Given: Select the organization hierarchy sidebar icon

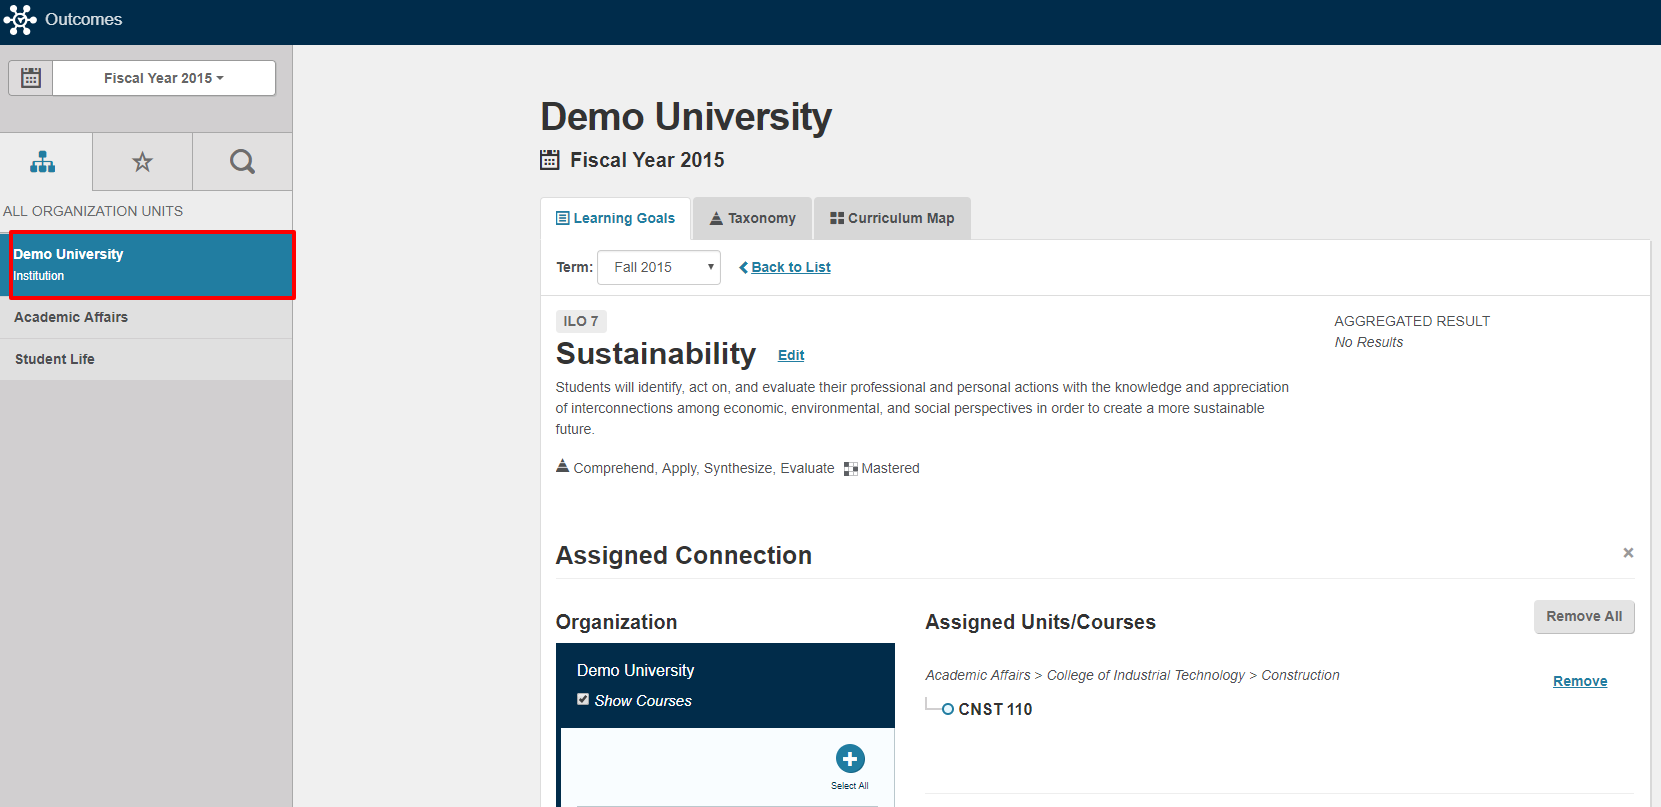Looking at the screenshot, I should point(43,162).
